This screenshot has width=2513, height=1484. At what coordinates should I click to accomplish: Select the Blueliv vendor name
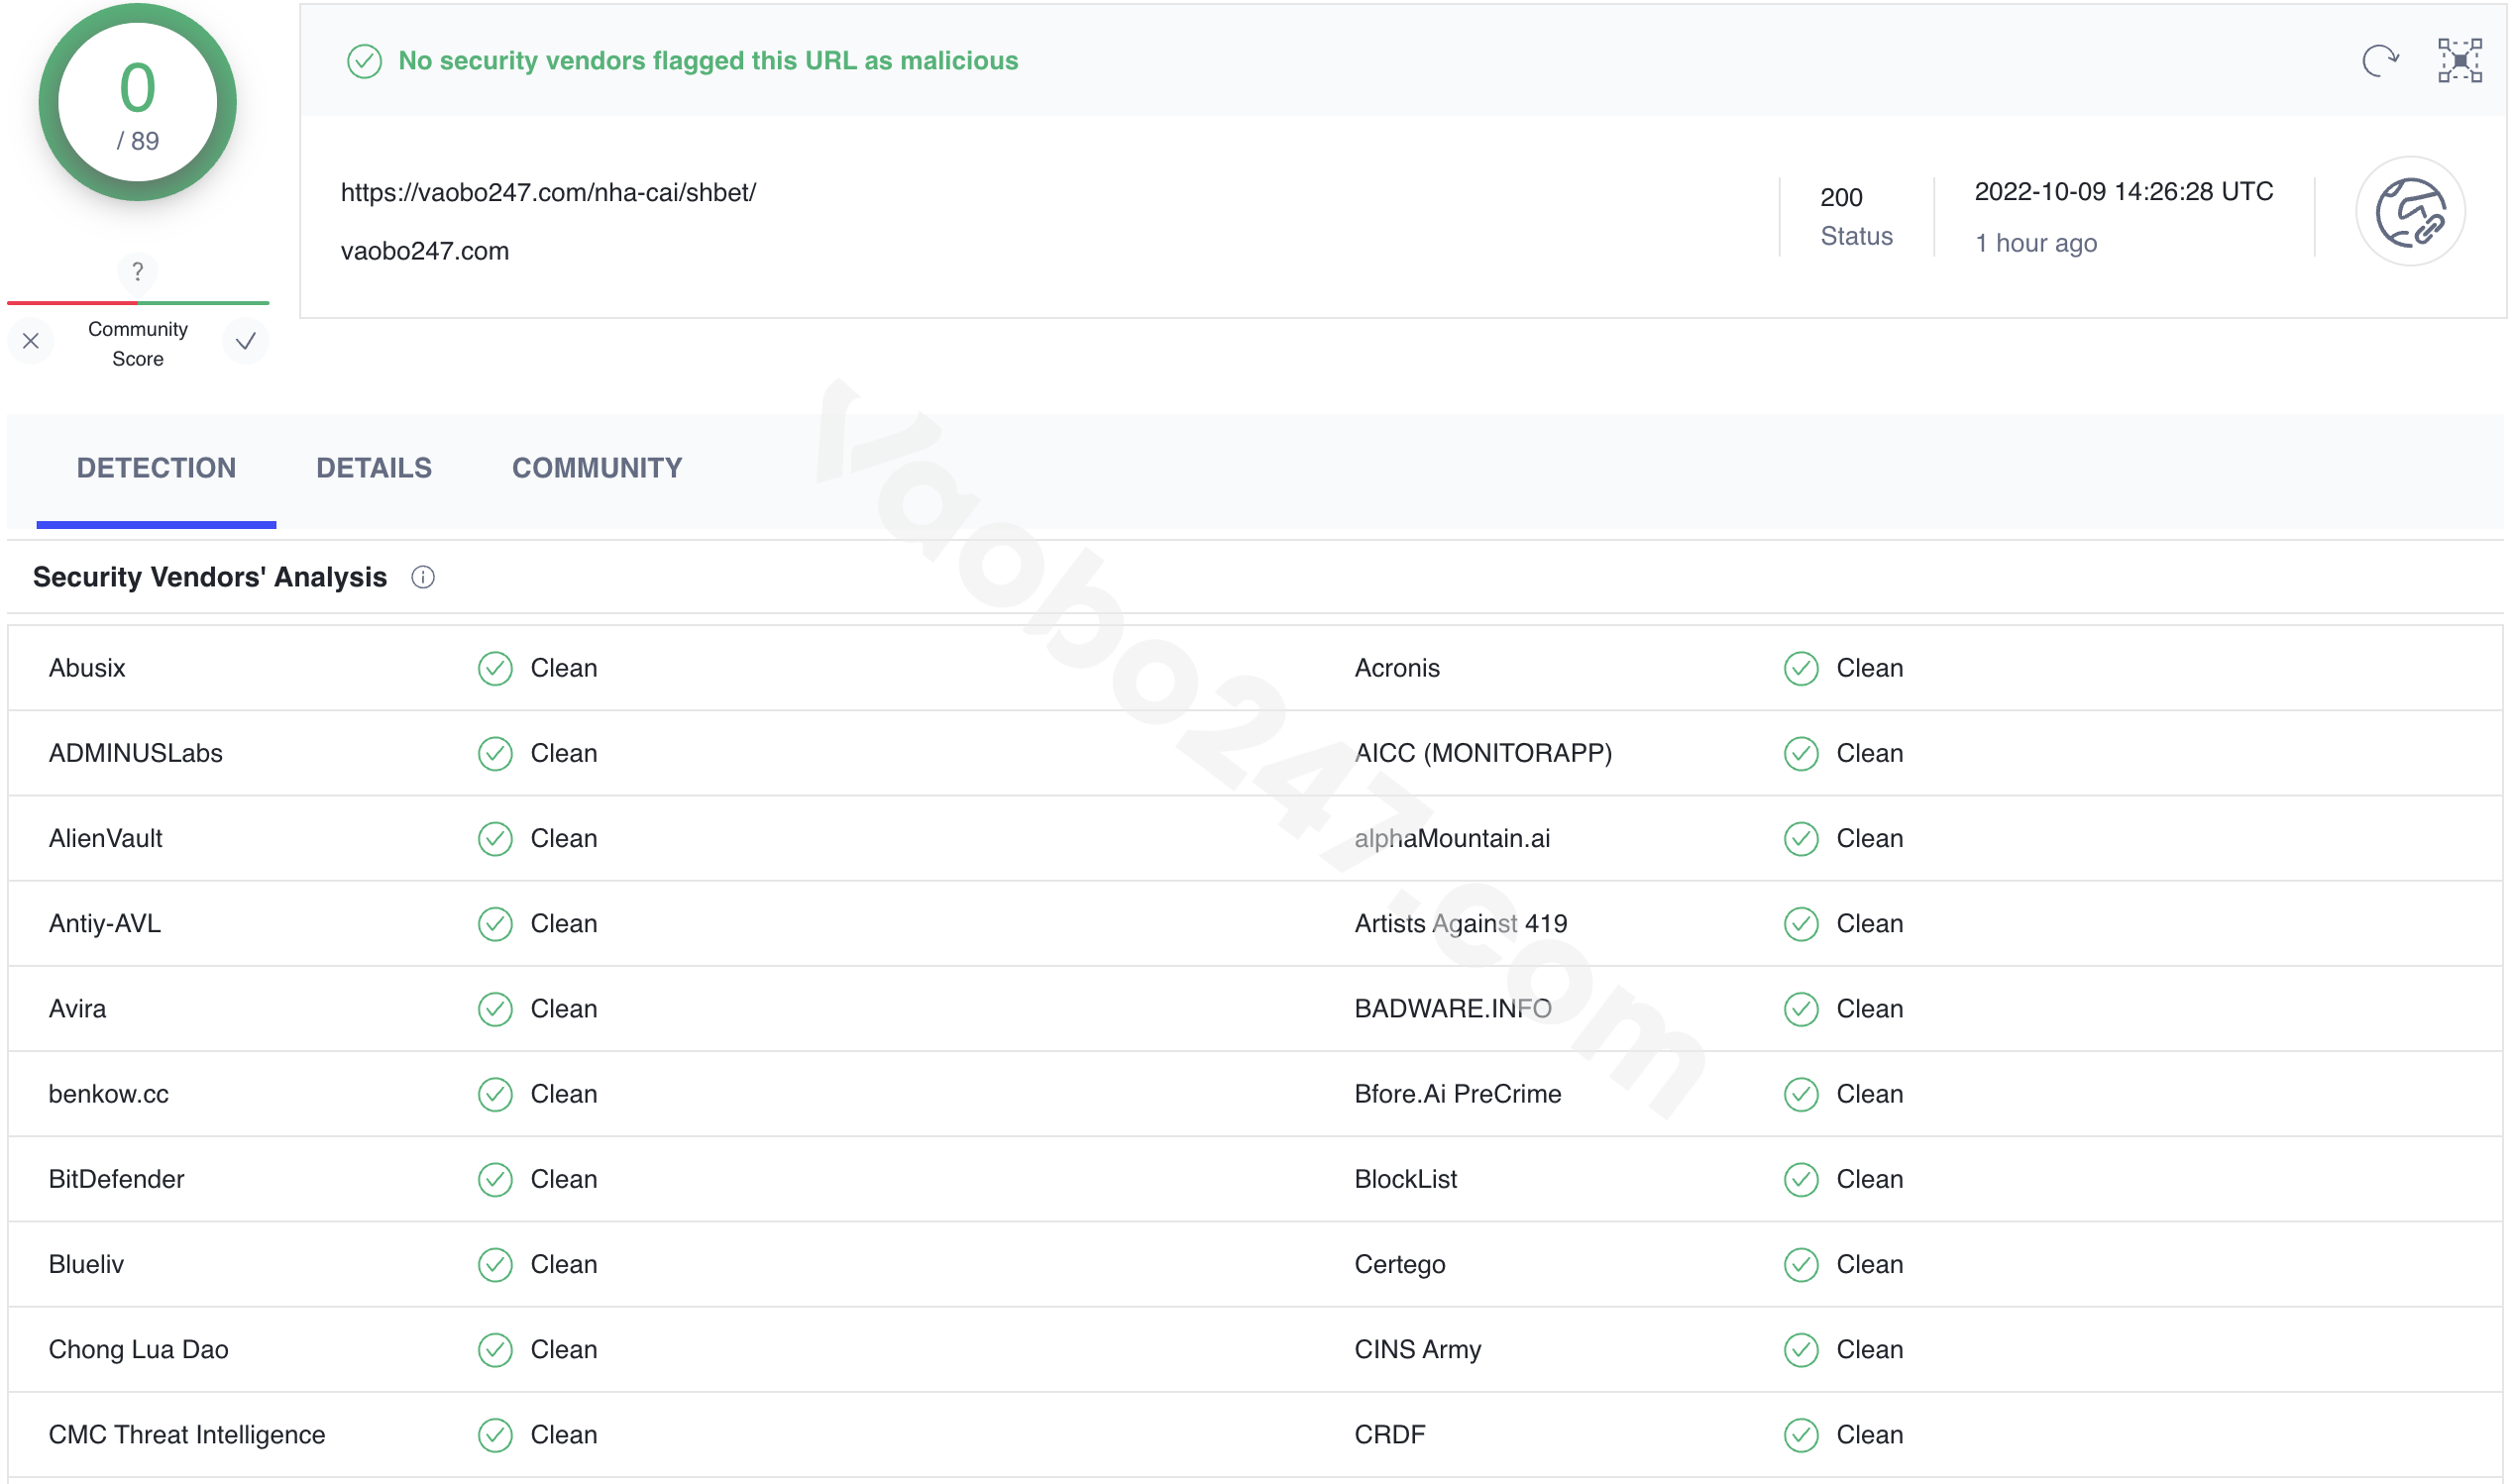pos(86,1264)
